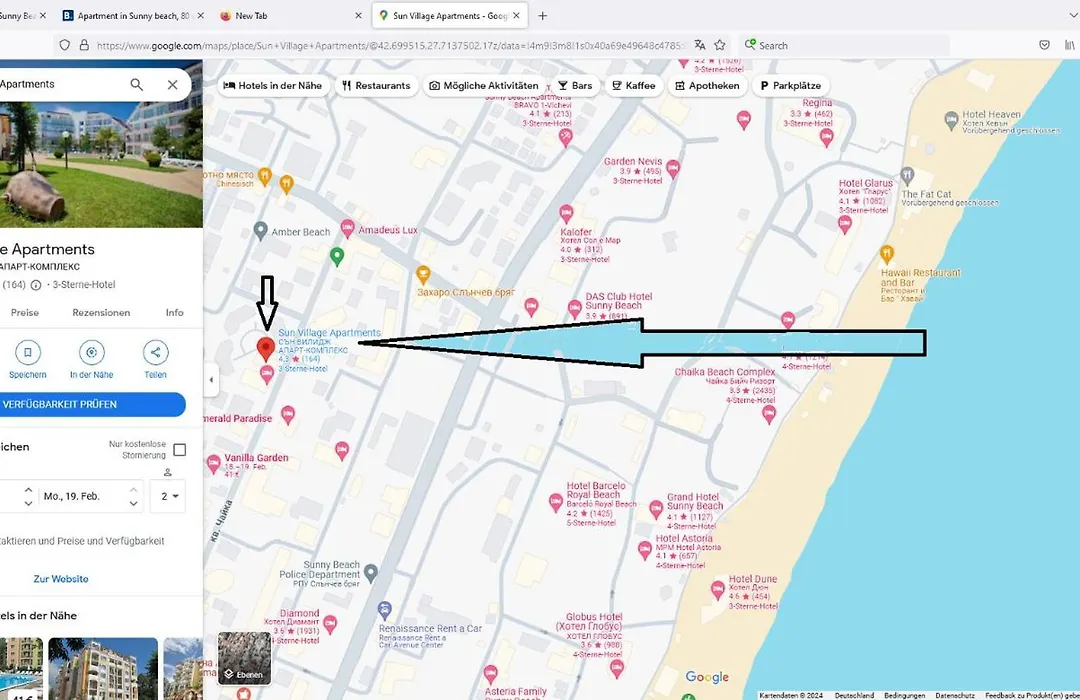Click the translate page icon in address bar
Image resolution: width=1080 pixels, height=700 pixels.
click(x=700, y=45)
